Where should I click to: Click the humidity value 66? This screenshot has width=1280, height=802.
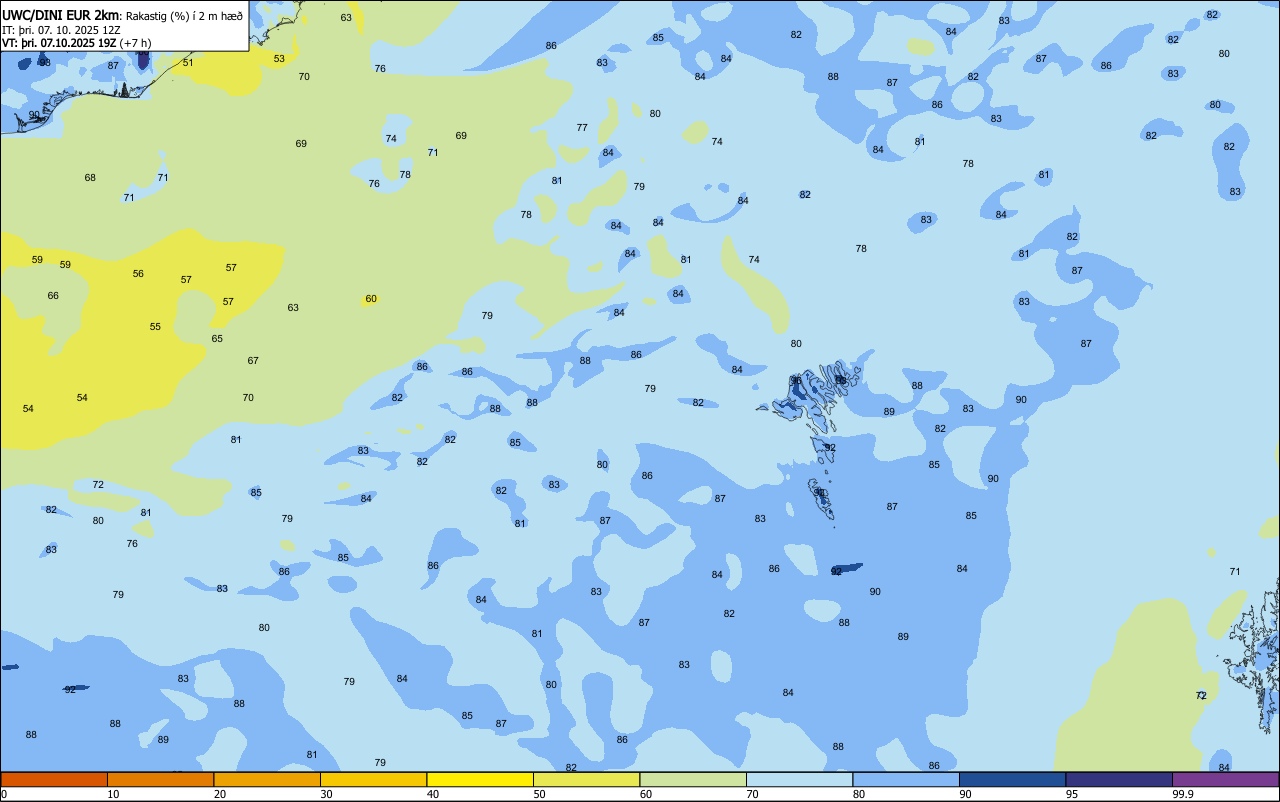tap(53, 296)
